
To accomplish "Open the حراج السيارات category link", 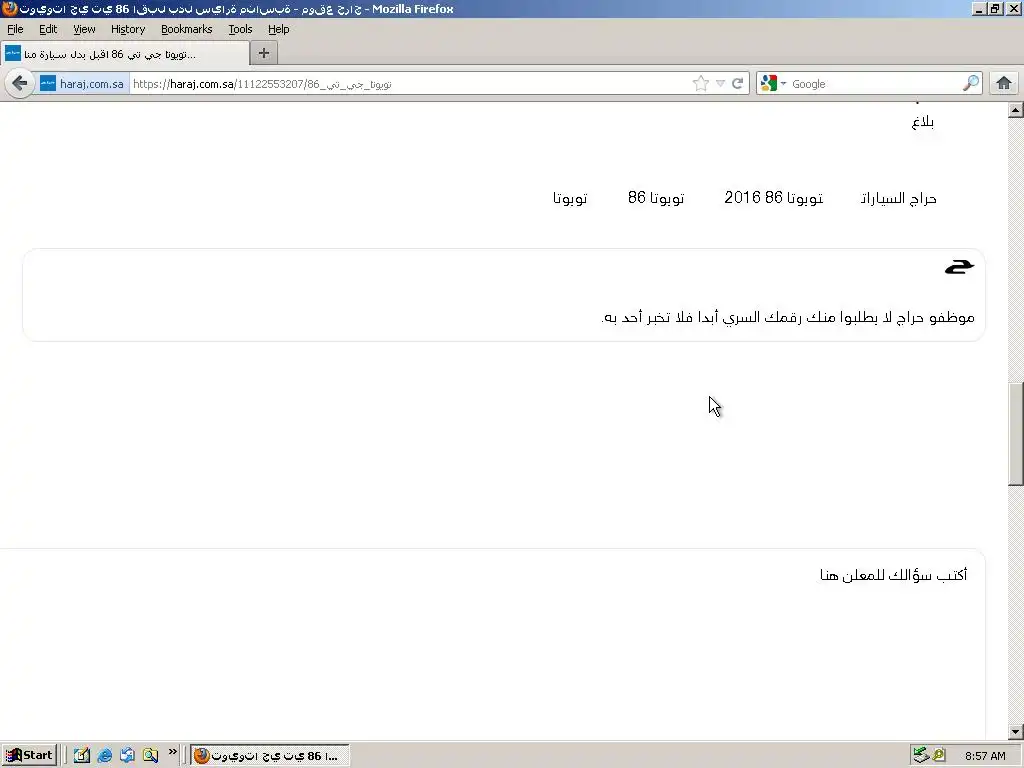I will point(899,199).
